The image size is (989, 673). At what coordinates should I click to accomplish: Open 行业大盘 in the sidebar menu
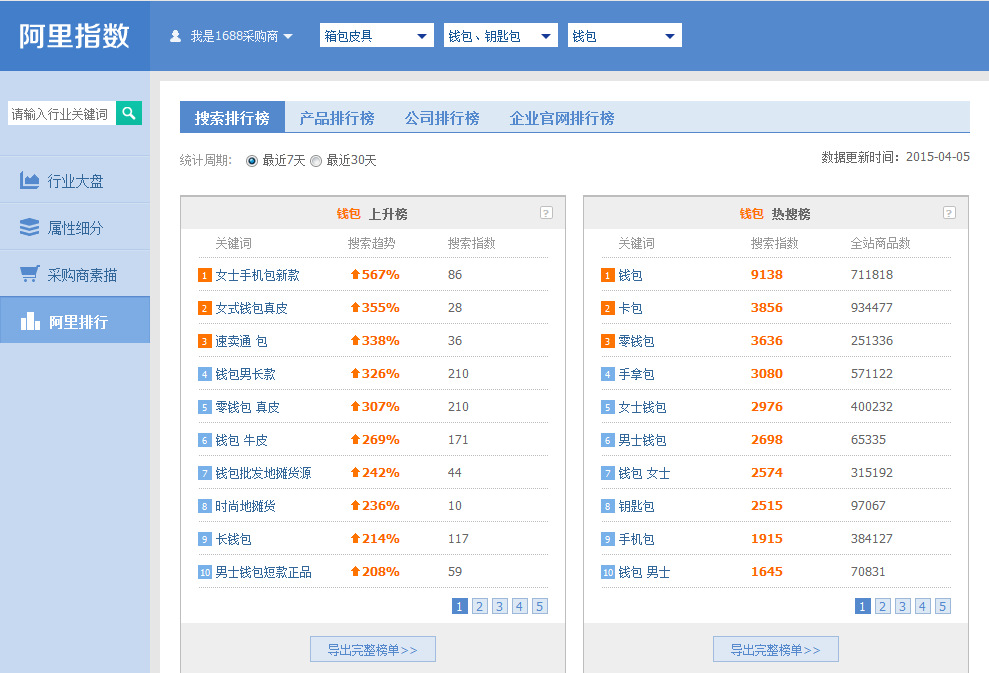pyautogui.click(x=75, y=180)
